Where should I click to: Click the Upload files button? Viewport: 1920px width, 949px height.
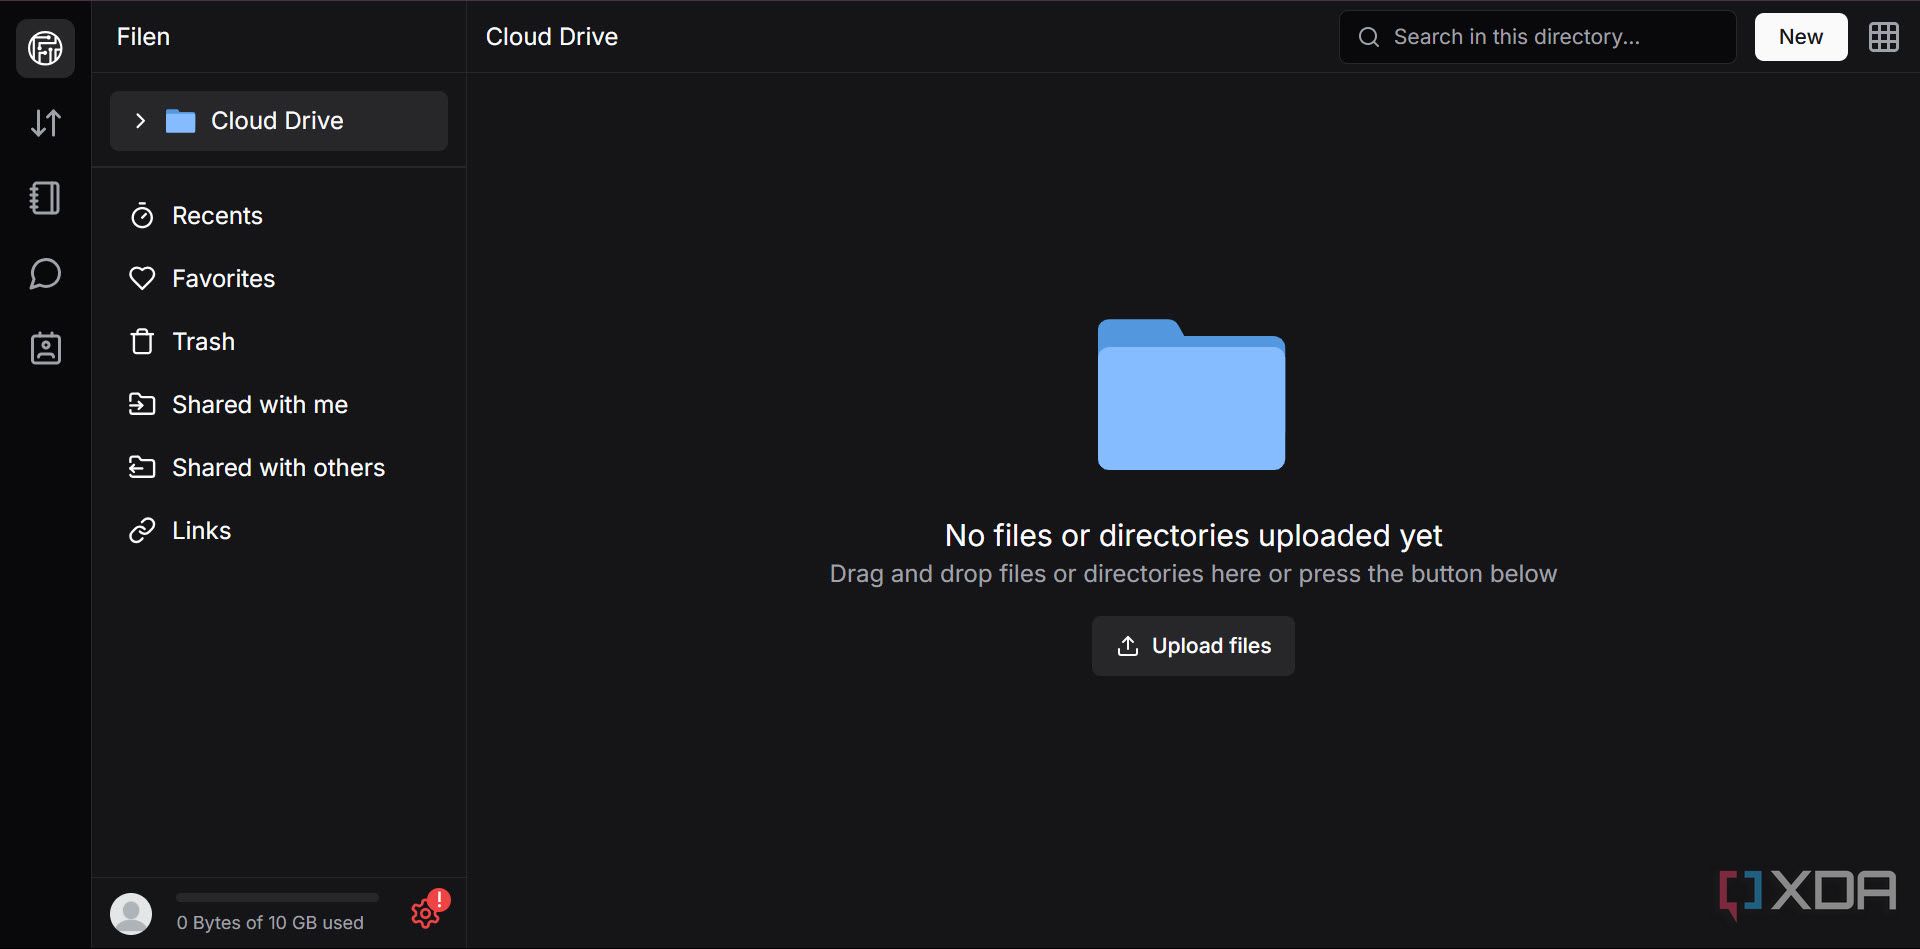click(1193, 646)
